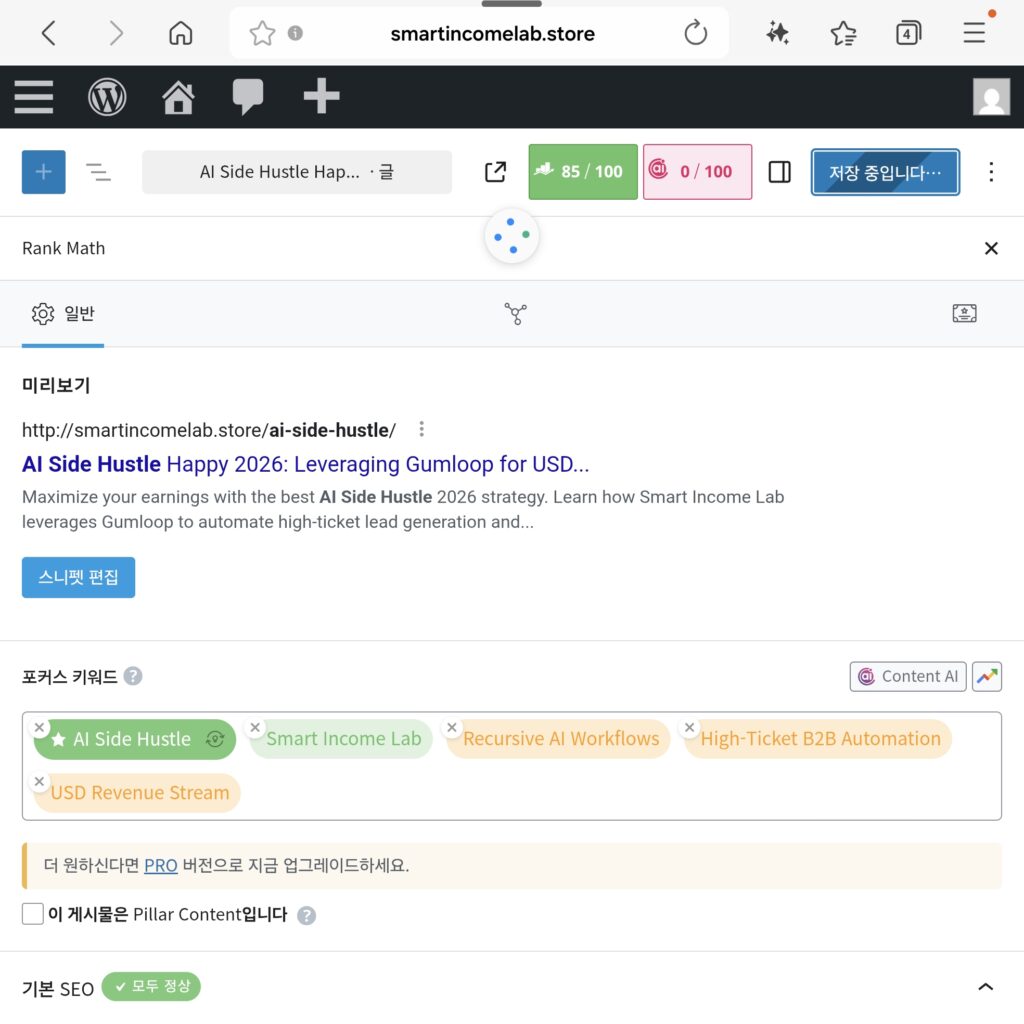The height and width of the screenshot is (1024, 1024).
Task: View post via external link icon
Action: 495,172
